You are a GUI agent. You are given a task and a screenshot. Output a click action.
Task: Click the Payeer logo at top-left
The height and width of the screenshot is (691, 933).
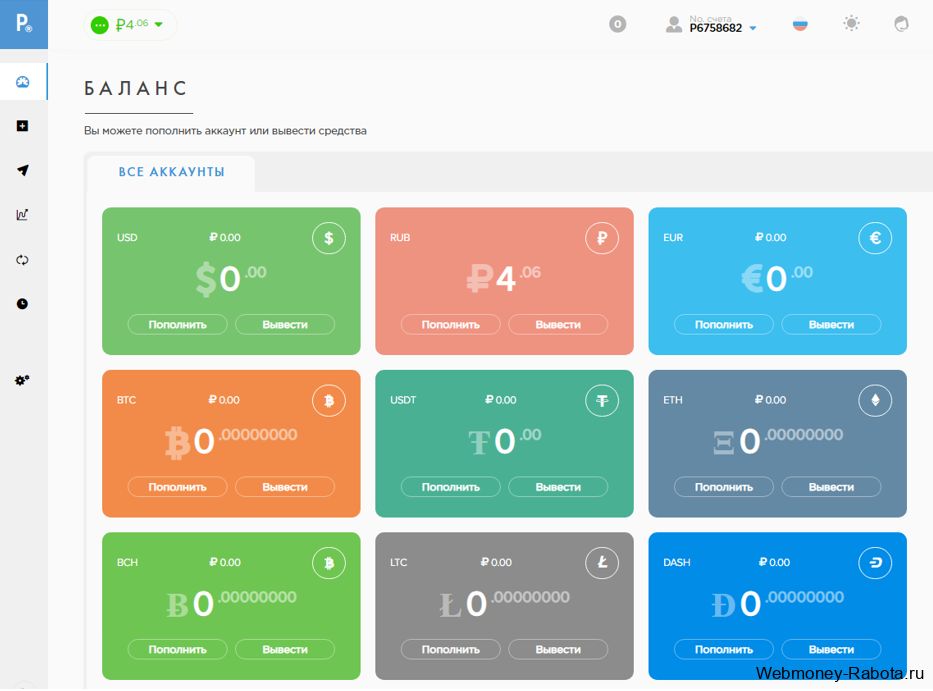tap(24, 24)
